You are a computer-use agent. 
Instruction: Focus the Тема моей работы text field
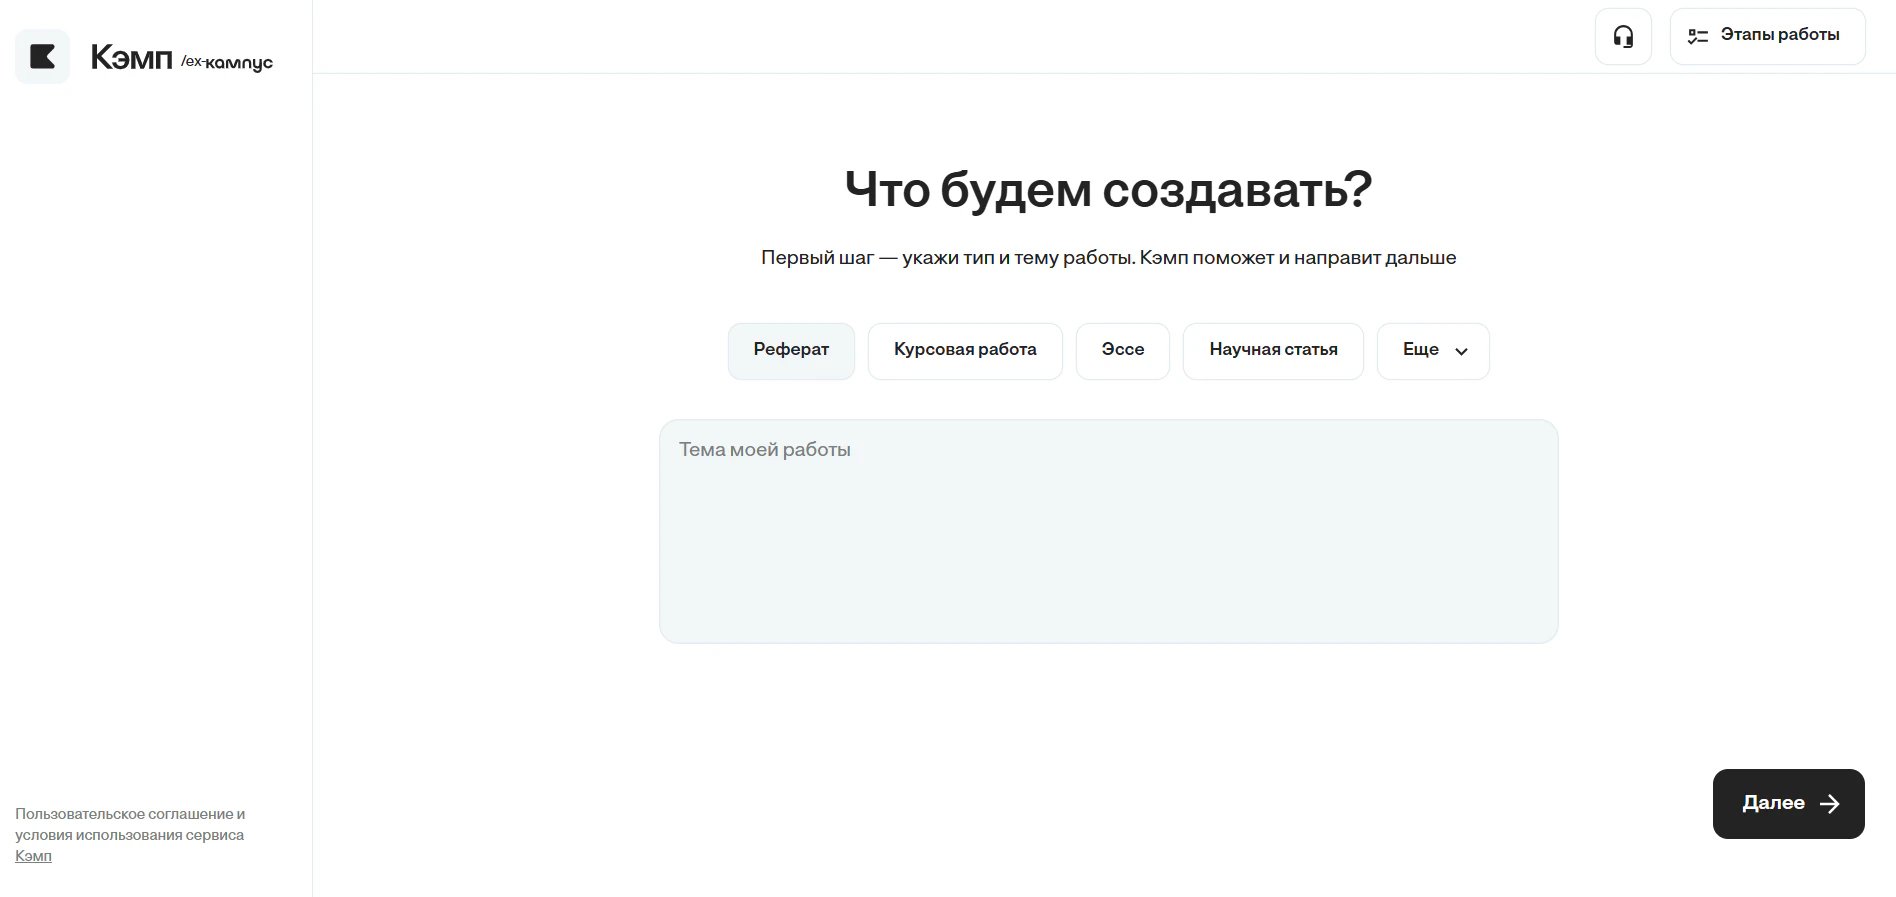point(1108,531)
